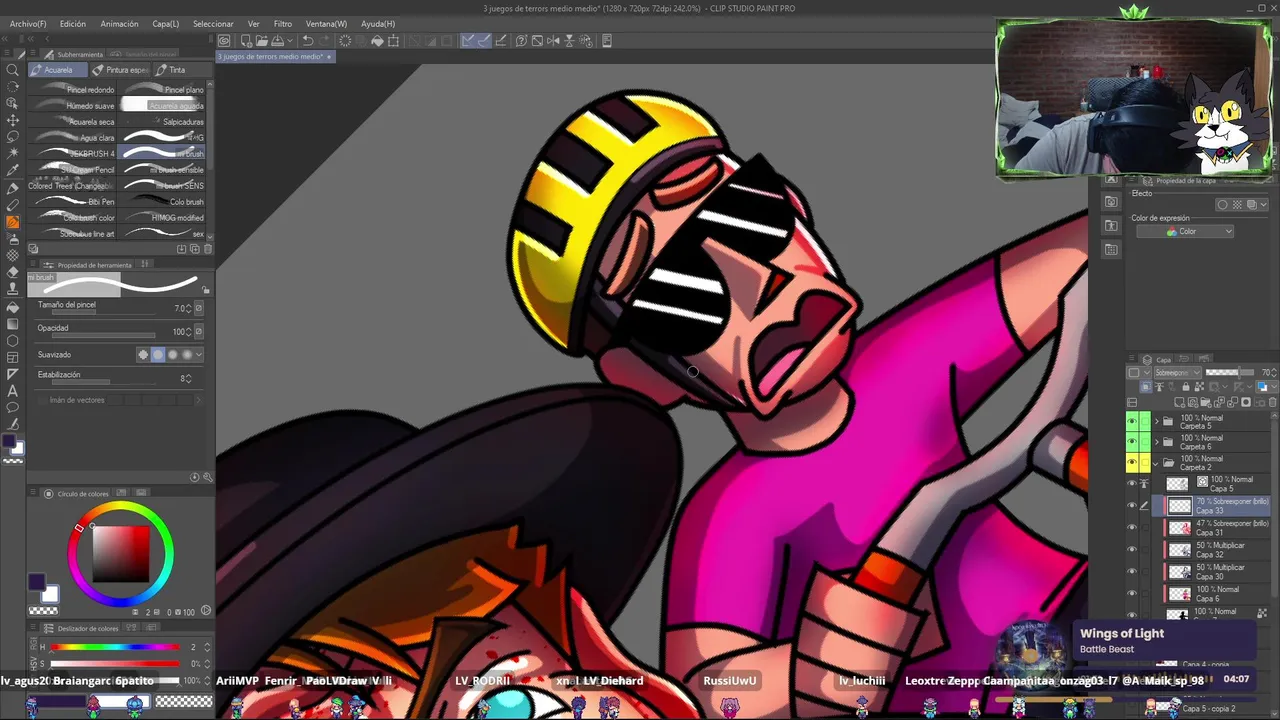Image resolution: width=1280 pixels, height=720 pixels.
Task: Select the Gradient tool
Action: point(13,324)
